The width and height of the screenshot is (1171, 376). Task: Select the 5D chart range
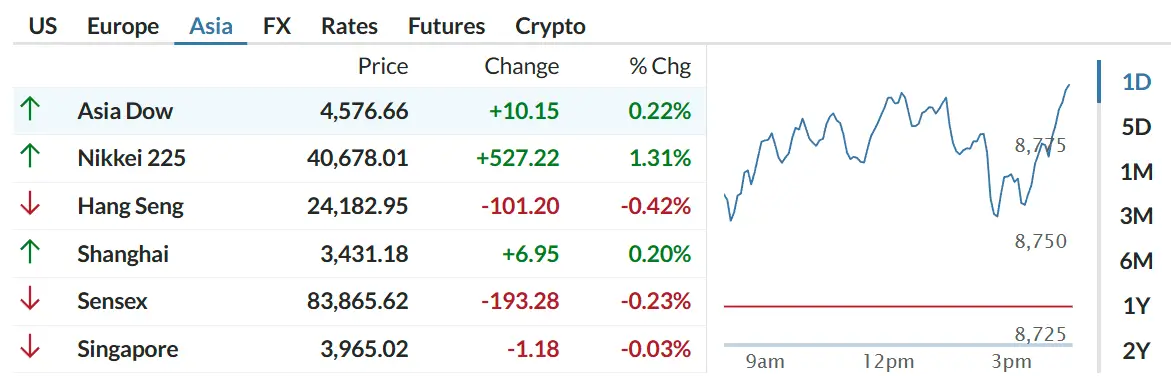[x=1137, y=128]
